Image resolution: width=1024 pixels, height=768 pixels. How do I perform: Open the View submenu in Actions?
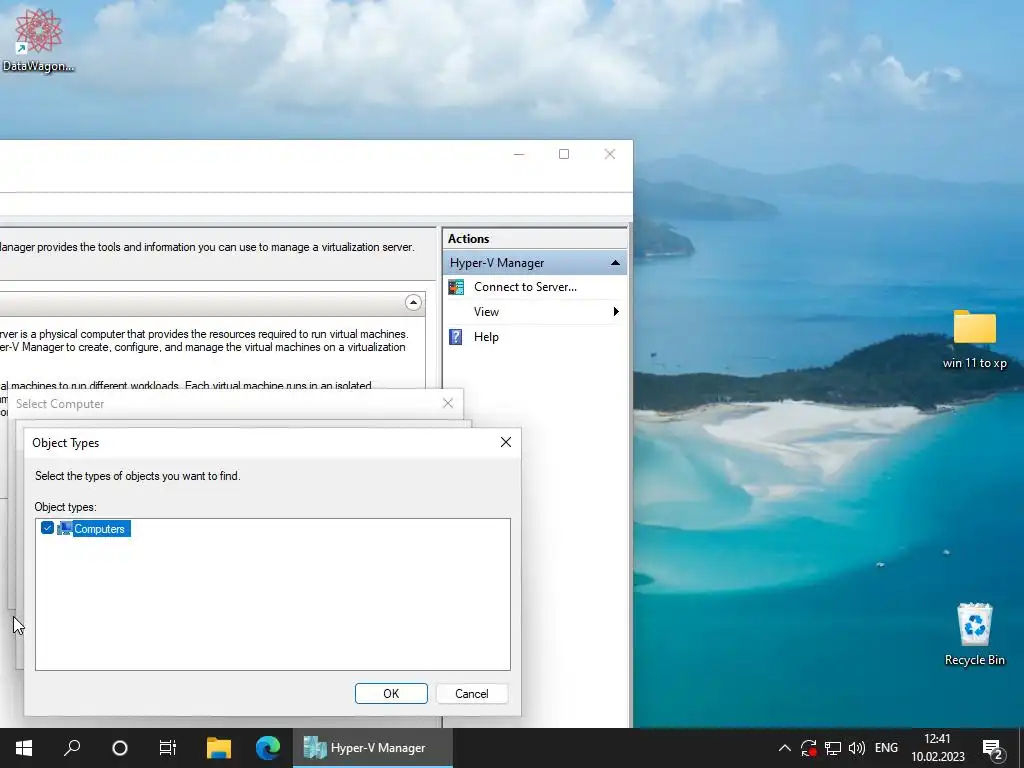click(487, 312)
